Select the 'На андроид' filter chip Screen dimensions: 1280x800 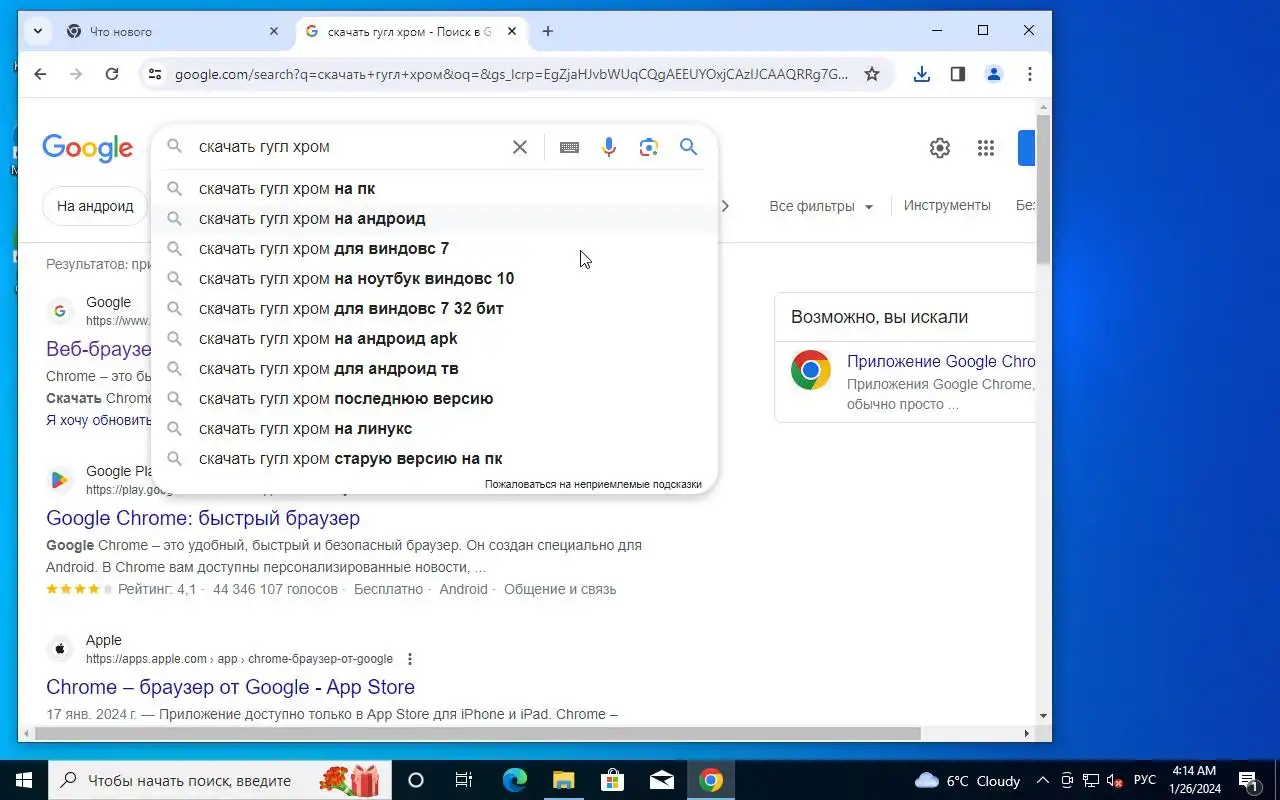[x=95, y=206]
